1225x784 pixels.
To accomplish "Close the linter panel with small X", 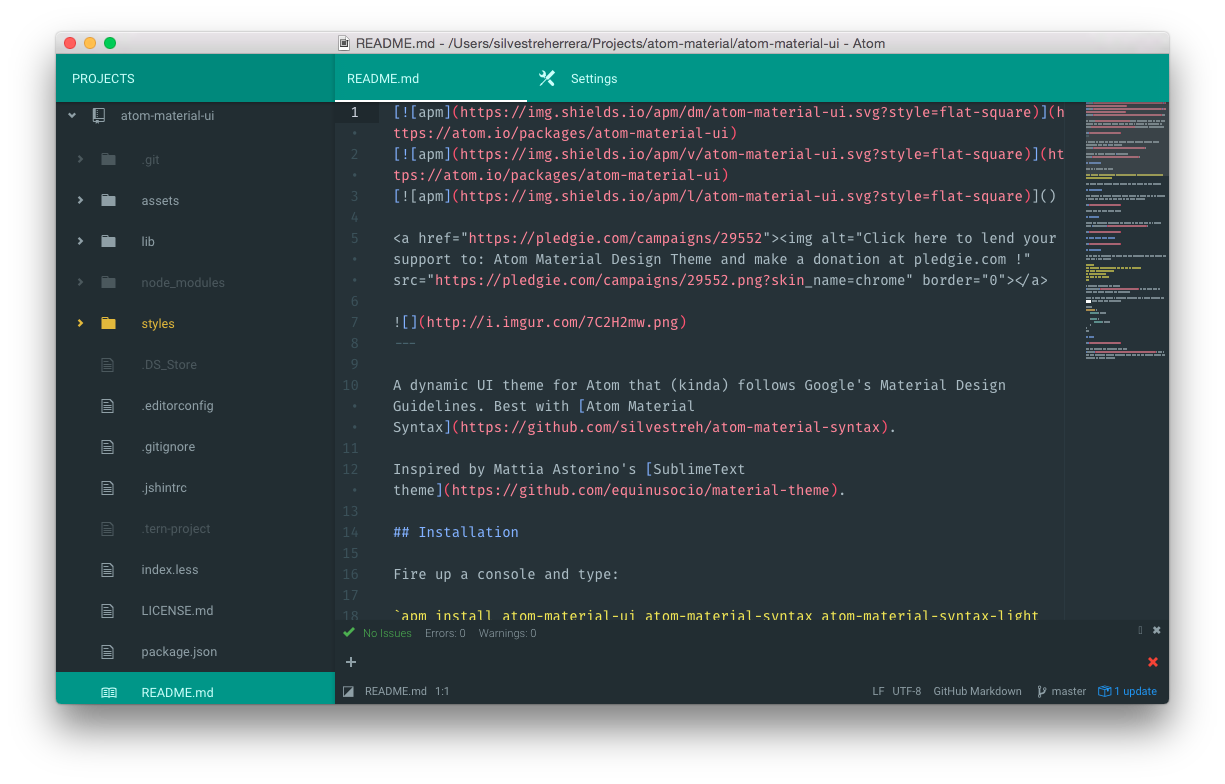I will (x=1156, y=631).
